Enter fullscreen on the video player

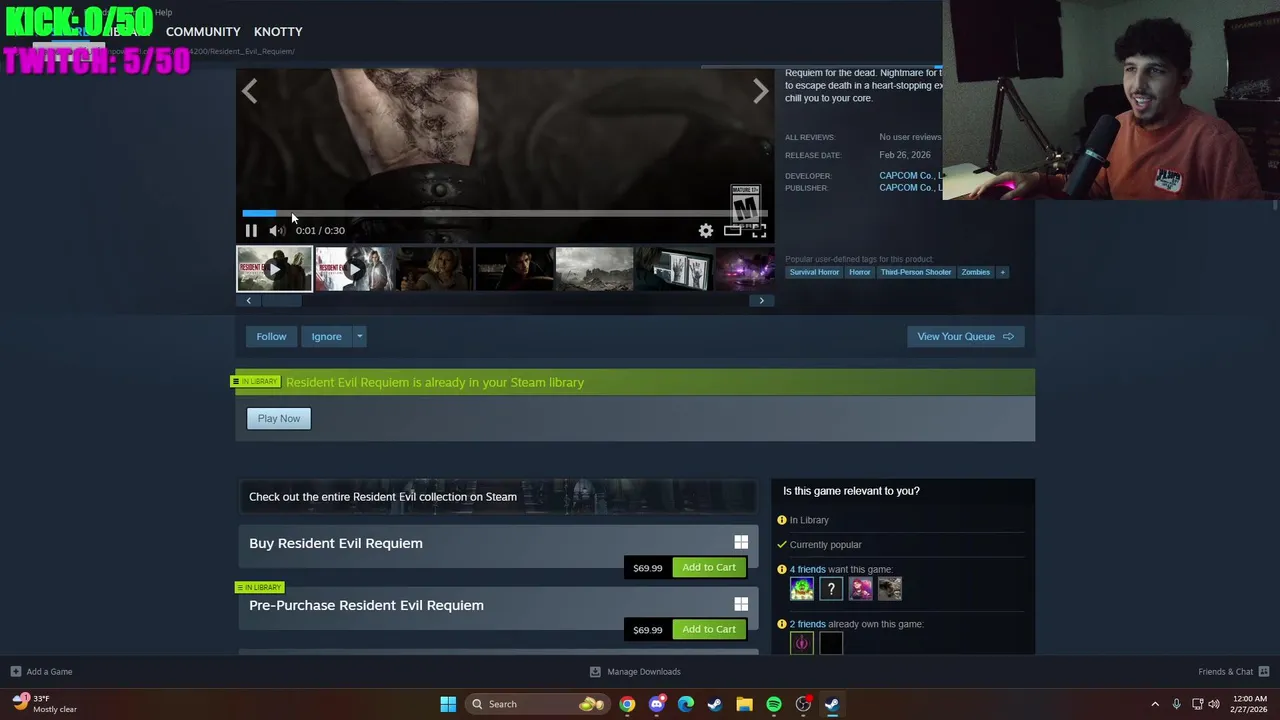click(759, 230)
